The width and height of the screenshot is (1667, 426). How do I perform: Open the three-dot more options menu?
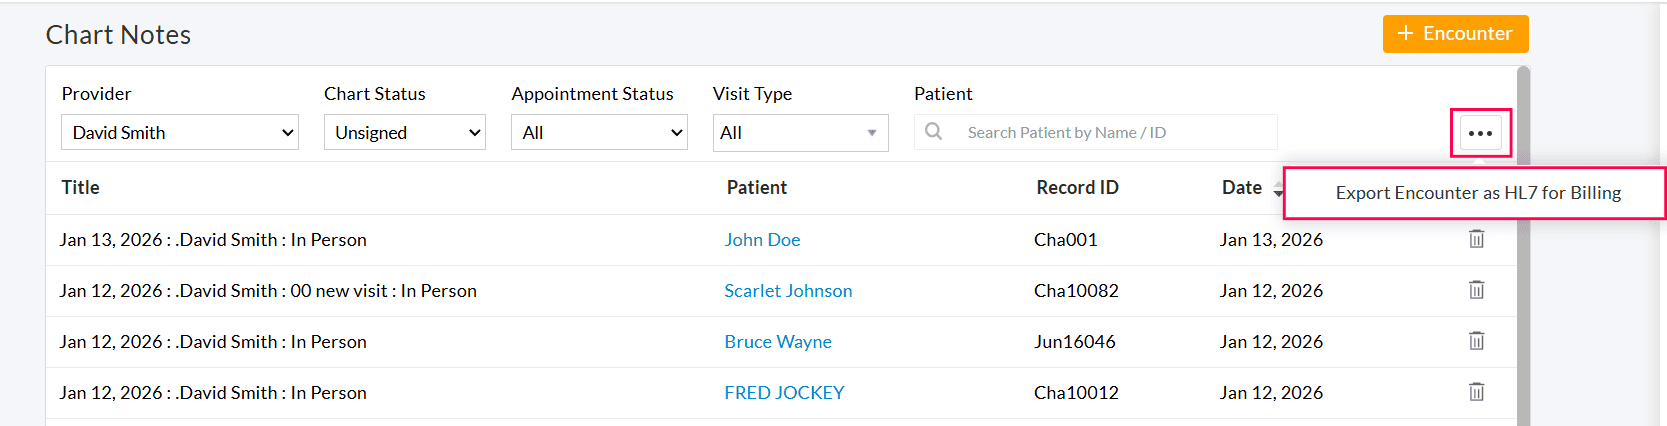point(1480,133)
